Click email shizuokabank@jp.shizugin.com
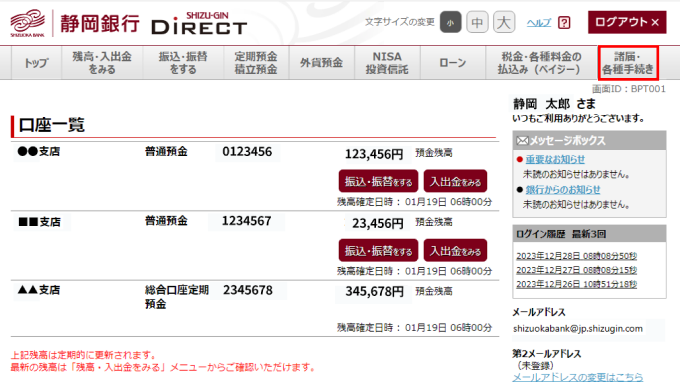The width and height of the screenshot is (680, 382). 578,329
